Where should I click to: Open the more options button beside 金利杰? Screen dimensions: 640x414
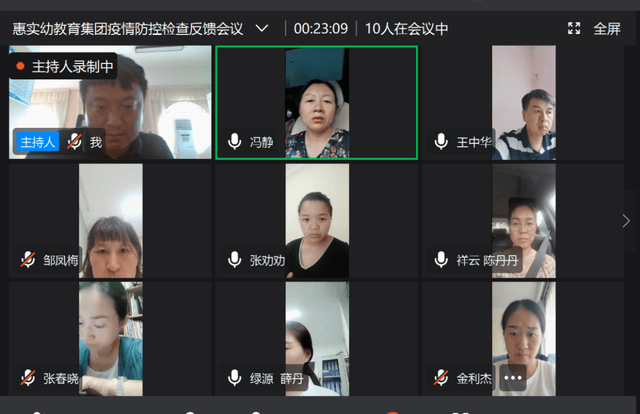[513, 378]
